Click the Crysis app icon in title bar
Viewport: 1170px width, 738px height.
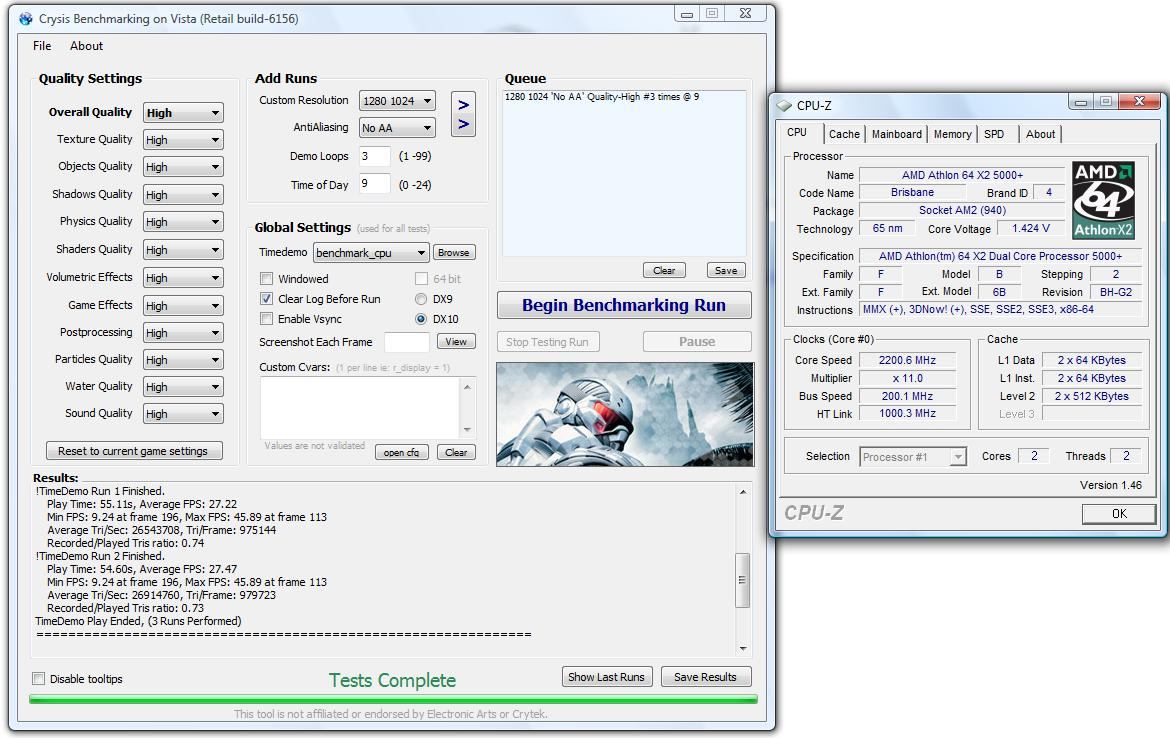tap(26, 19)
